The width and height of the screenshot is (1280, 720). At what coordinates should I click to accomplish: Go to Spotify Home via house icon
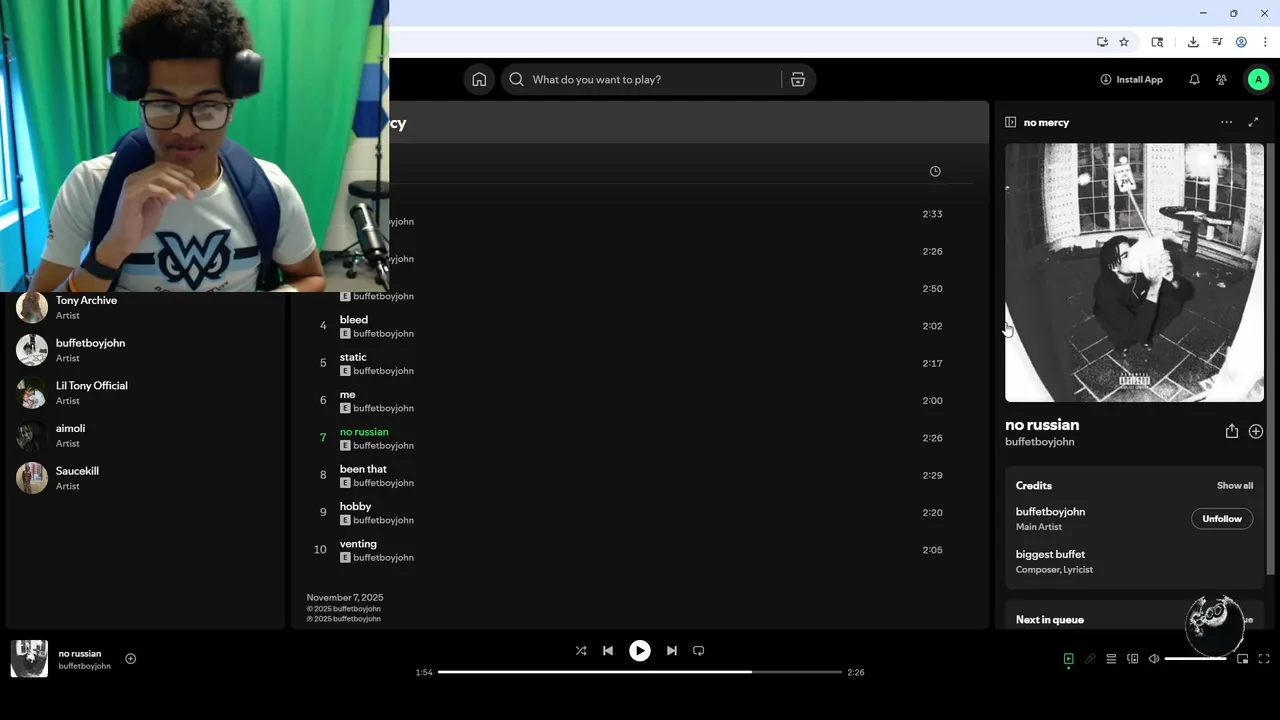(479, 80)
